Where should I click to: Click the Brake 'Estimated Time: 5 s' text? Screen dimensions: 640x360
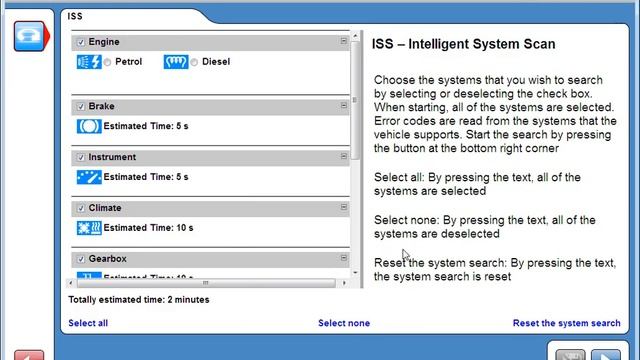146,126
